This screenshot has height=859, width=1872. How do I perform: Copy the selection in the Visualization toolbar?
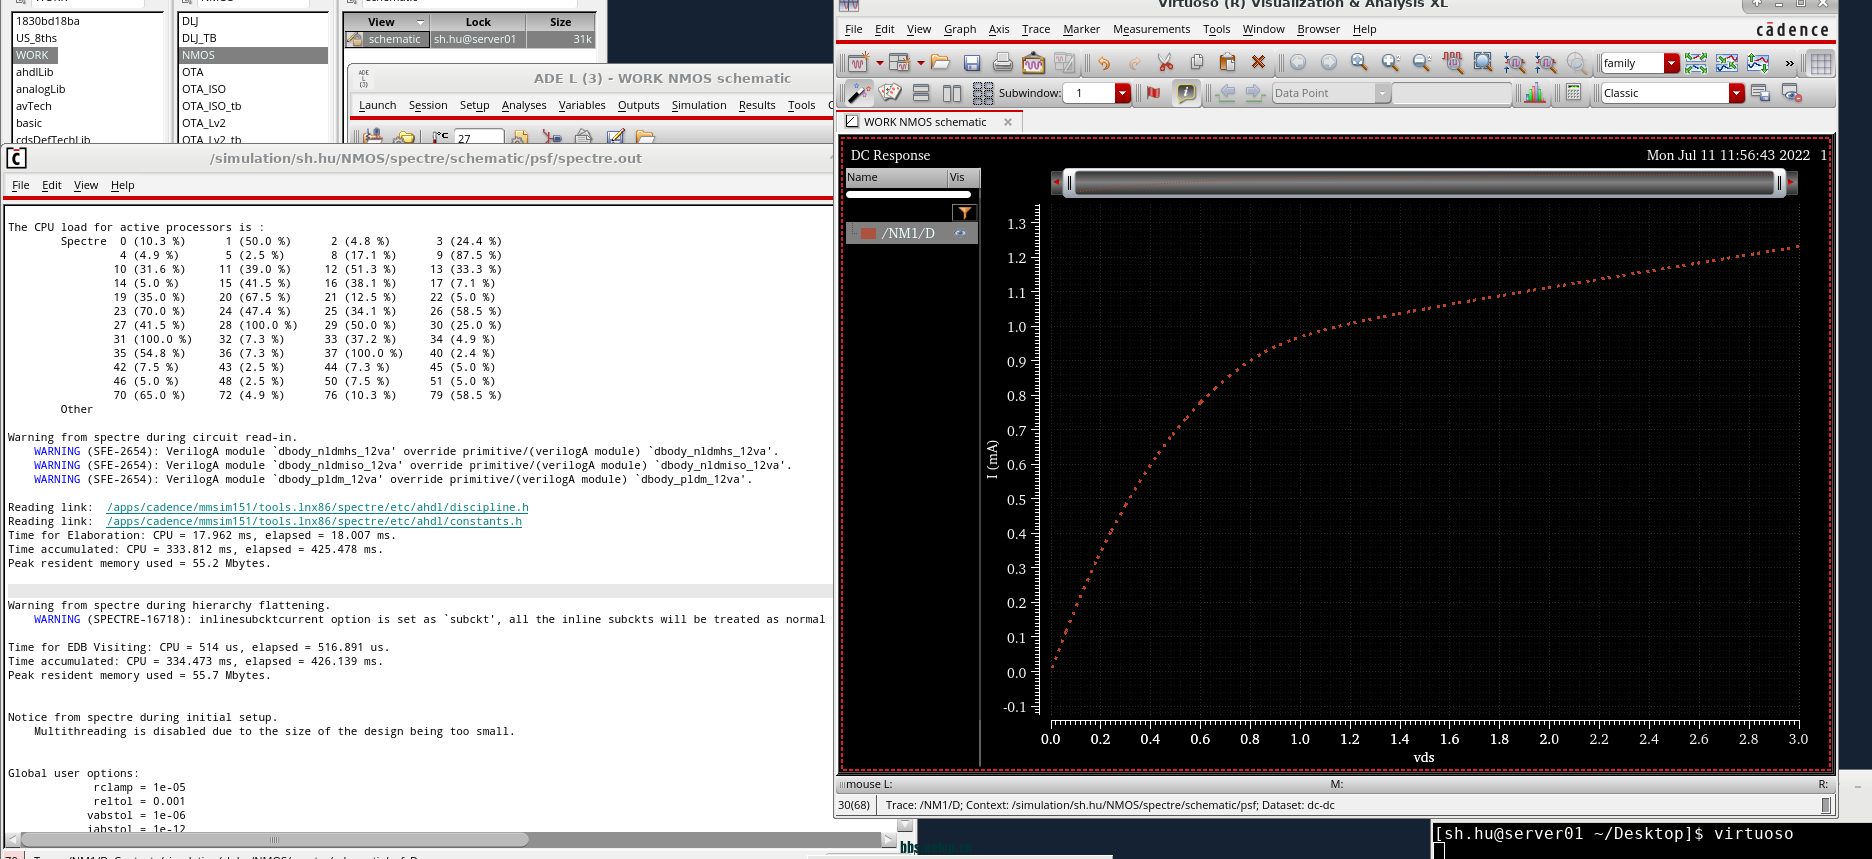pos(1197,63)
